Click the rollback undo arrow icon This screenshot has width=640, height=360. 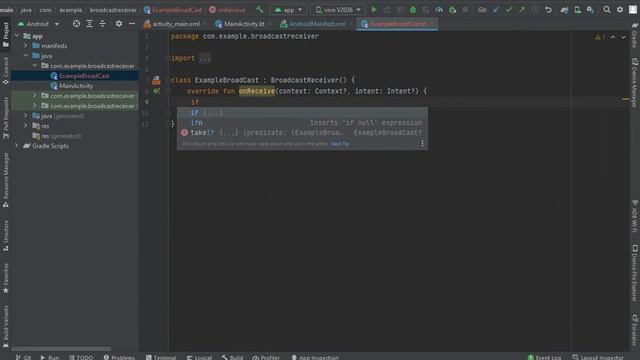(x=548, y=9)
